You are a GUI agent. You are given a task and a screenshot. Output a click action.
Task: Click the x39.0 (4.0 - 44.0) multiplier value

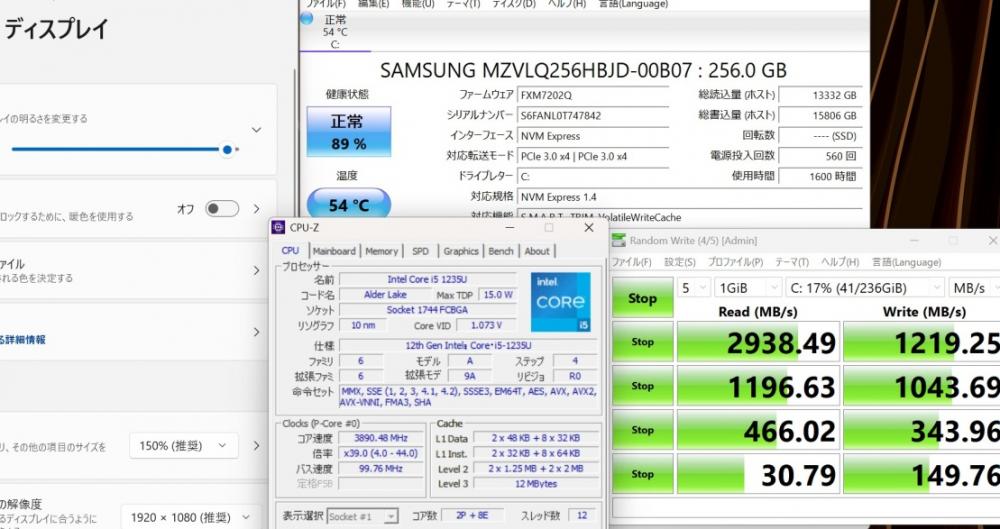coord(381,454)
